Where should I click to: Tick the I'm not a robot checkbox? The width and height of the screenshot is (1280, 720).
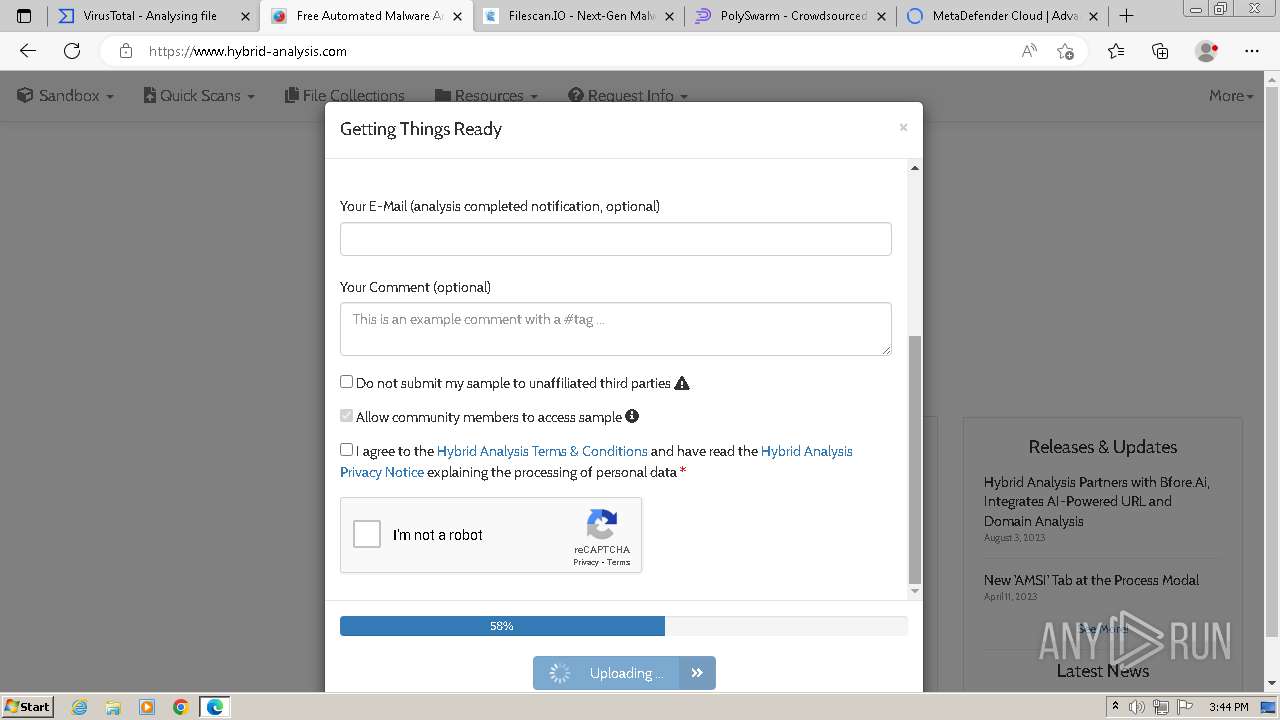(x=367, y=535)
